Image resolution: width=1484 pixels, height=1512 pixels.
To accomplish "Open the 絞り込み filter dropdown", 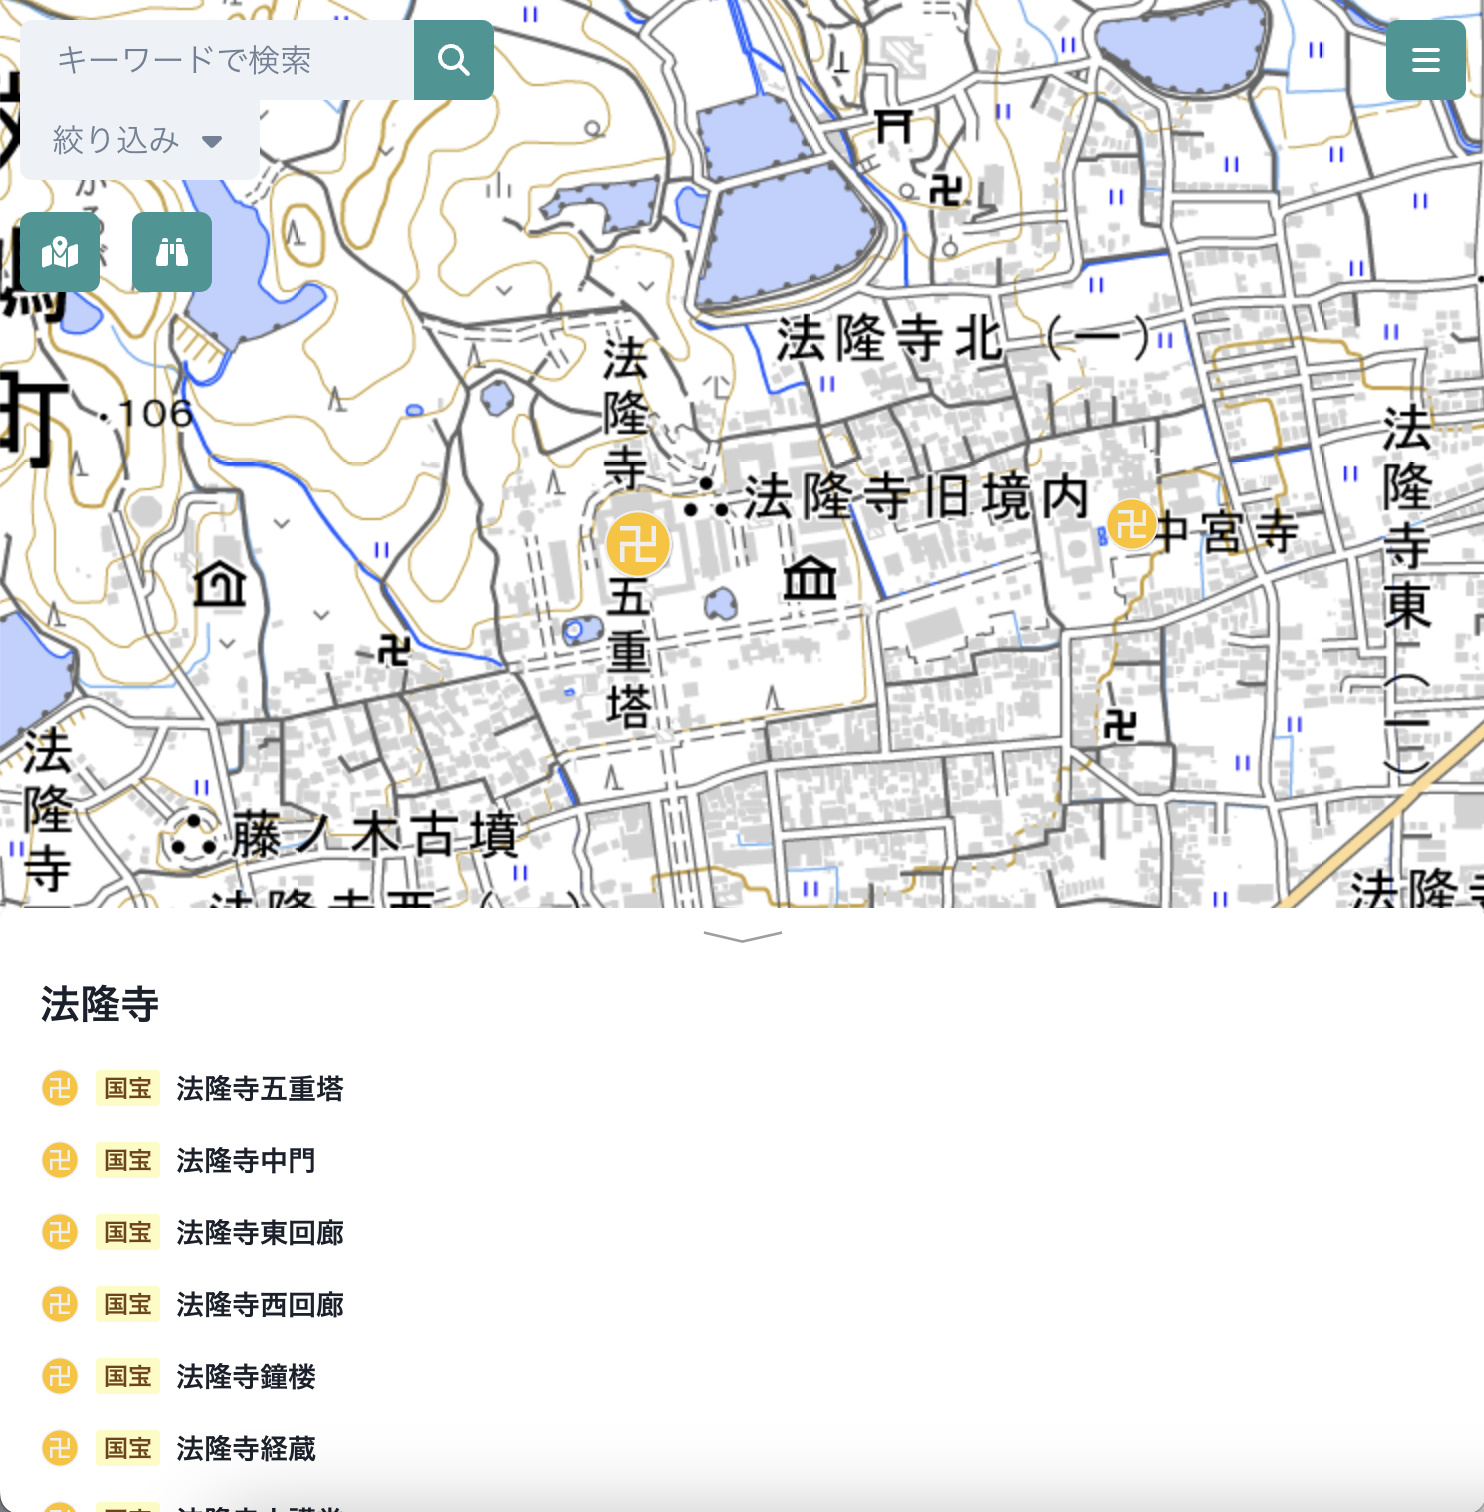I will point(139,140).
